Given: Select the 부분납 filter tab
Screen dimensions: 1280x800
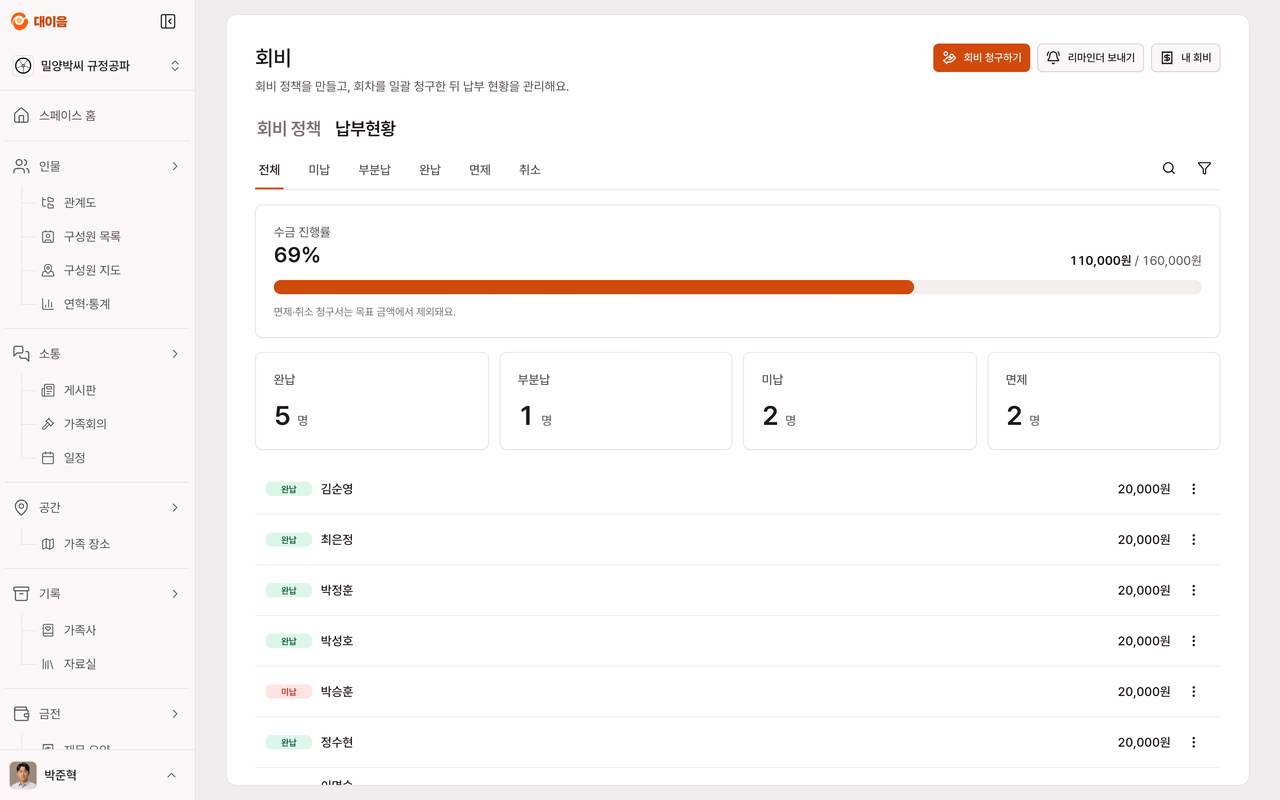Looking at the screenshot, I should pyautogui.click(x=375, y=170).
